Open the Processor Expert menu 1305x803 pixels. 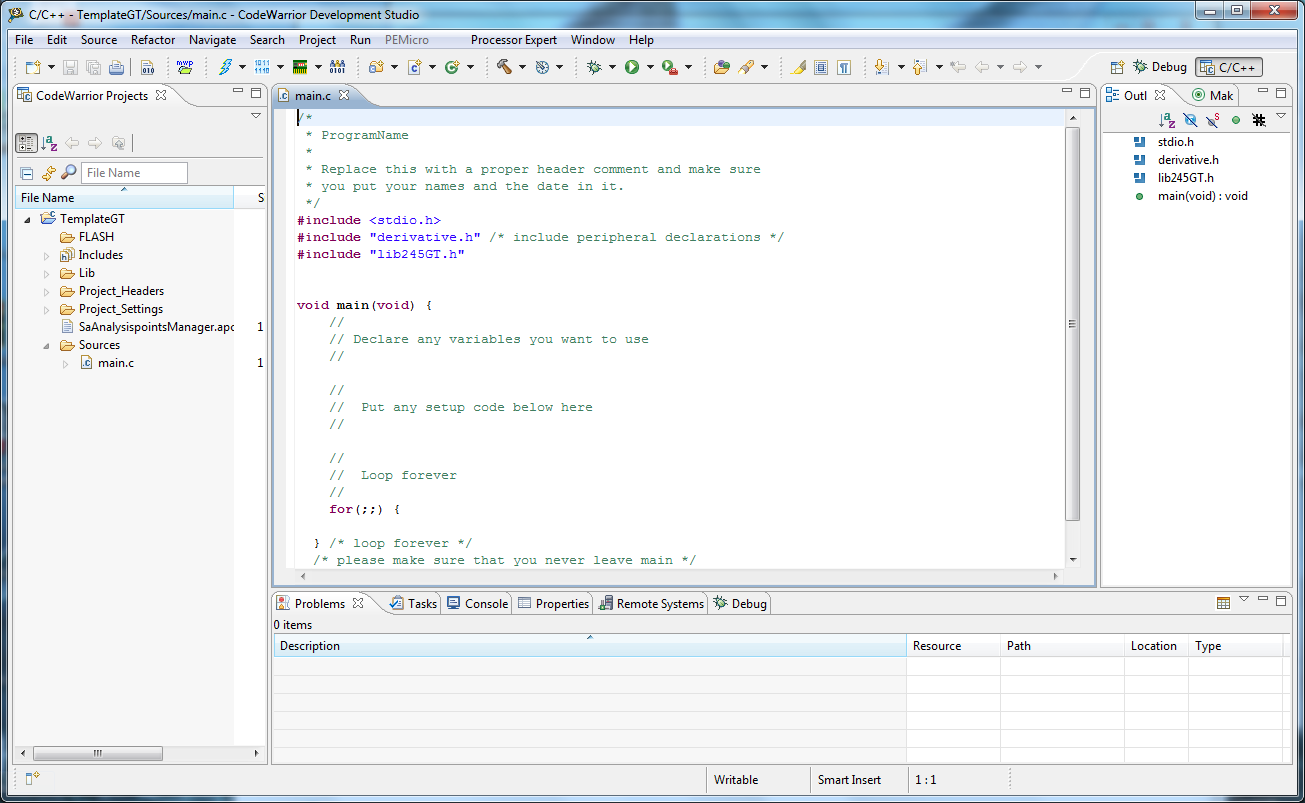click(513, 40)
